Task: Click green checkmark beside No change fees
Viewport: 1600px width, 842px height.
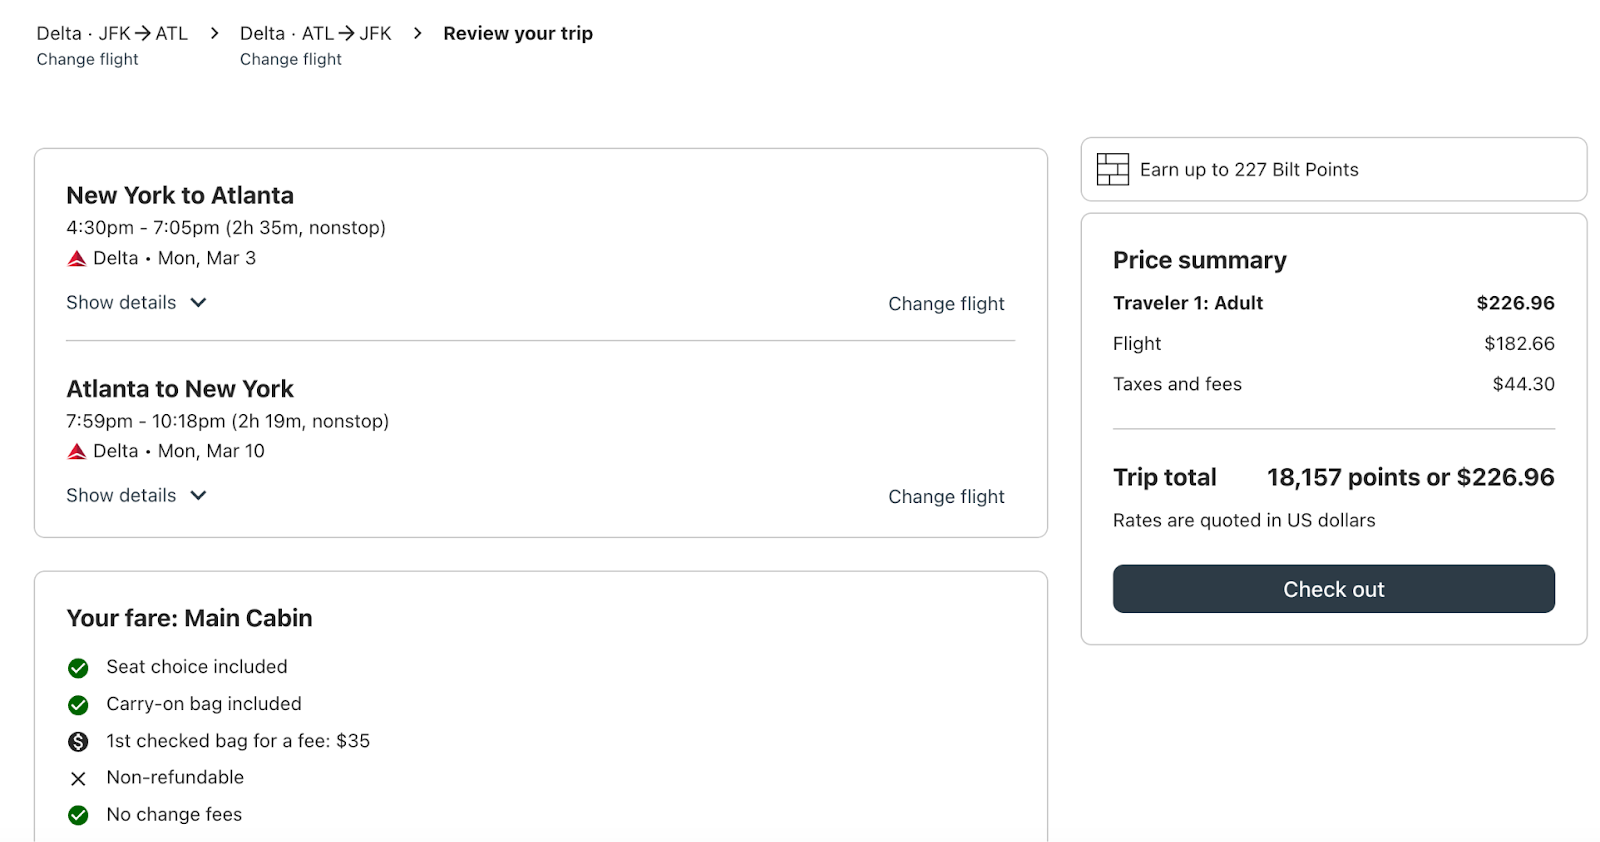Action: tap(78, 816)
